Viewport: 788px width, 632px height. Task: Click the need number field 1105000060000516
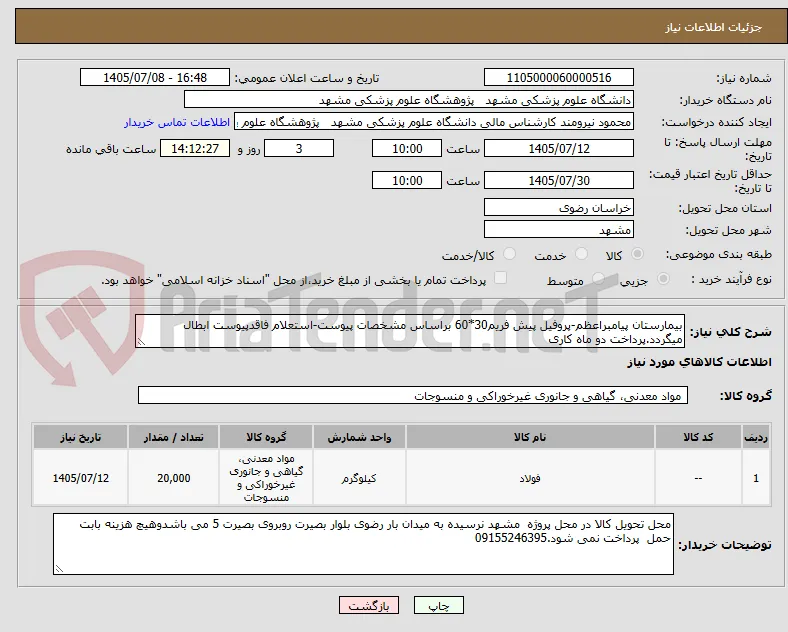coord(559,77)
